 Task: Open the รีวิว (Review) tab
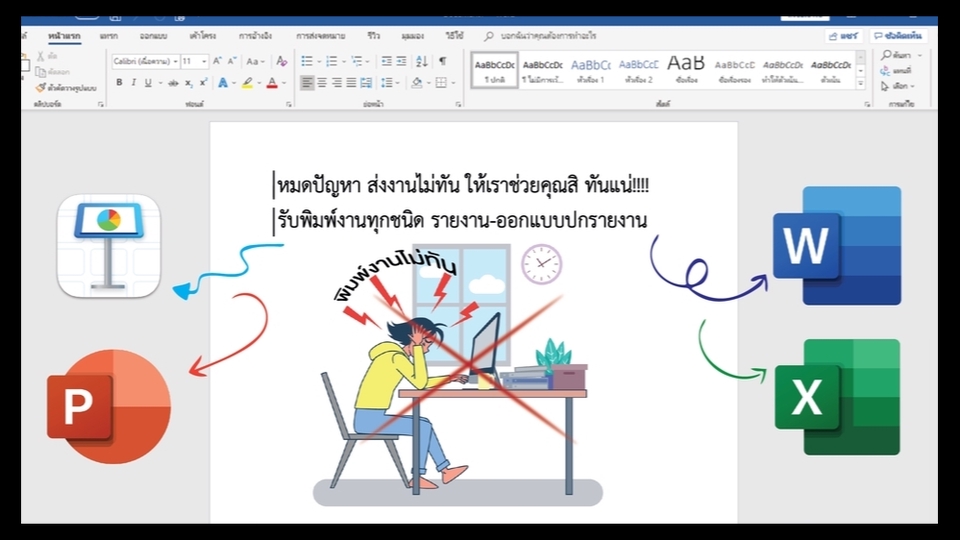(x=373, y=36)
